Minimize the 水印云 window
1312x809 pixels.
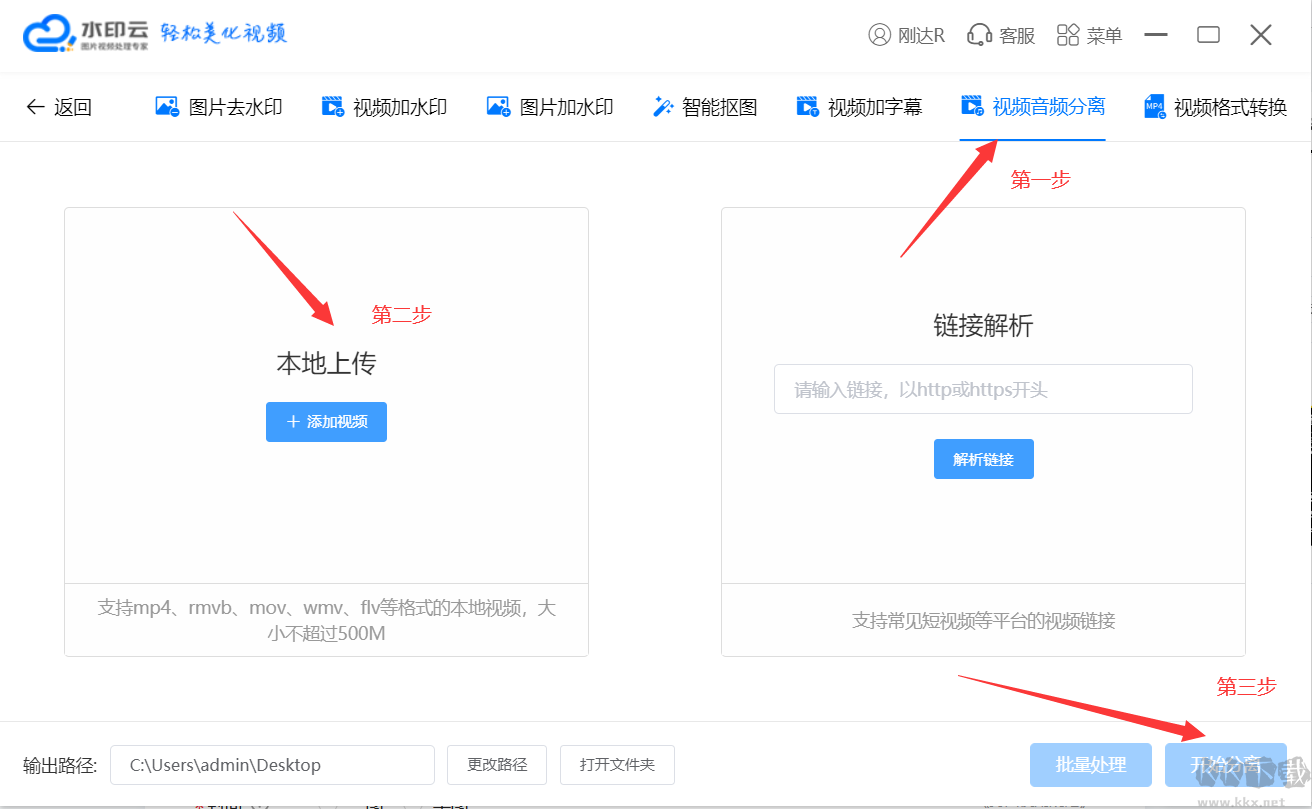(x=1157, y=35)
